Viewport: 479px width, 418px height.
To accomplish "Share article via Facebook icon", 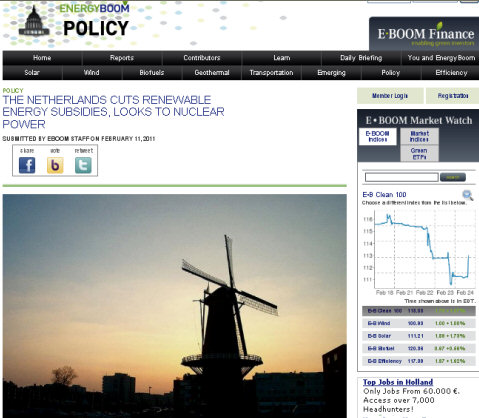I will (27, 165).
